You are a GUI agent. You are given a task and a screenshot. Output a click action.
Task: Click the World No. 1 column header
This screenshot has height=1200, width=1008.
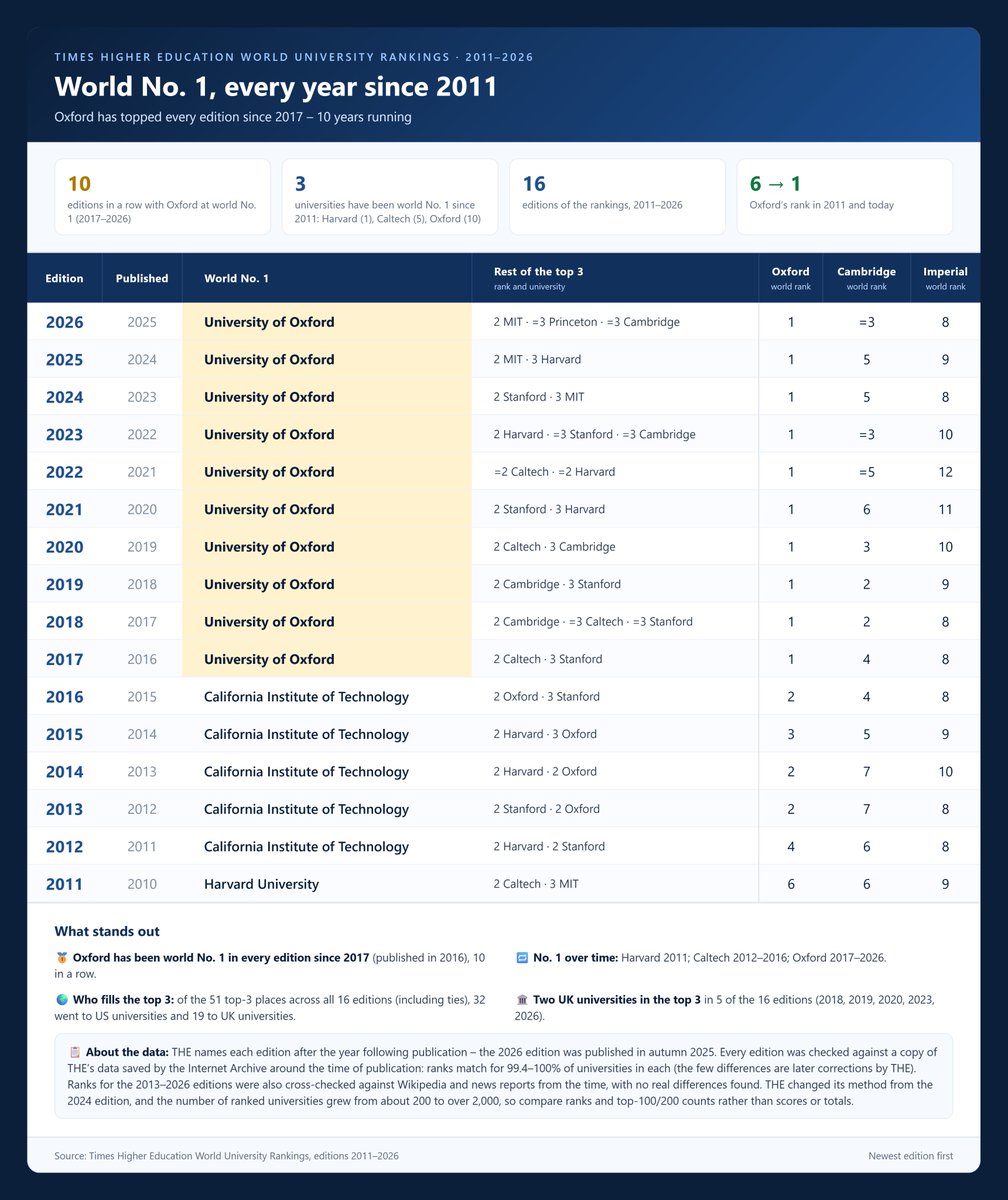point(327,278)
